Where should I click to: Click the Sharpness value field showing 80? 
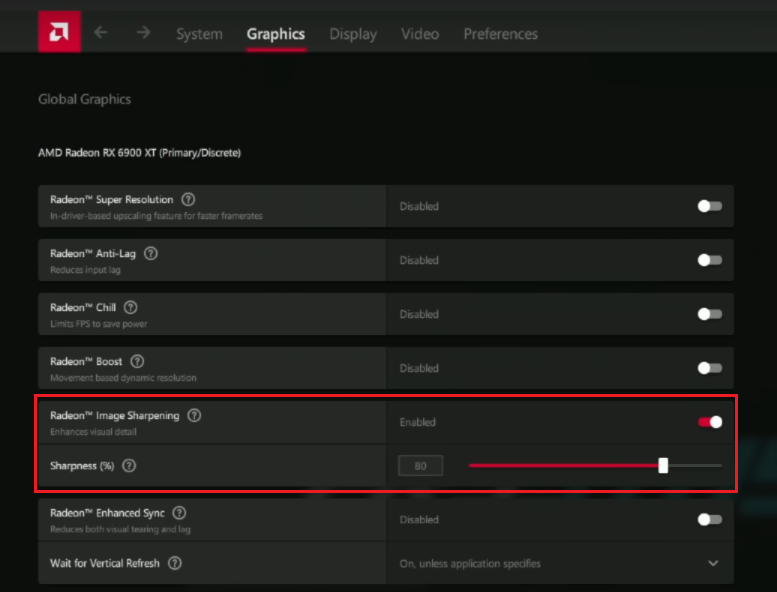click(x=420, y=465)
